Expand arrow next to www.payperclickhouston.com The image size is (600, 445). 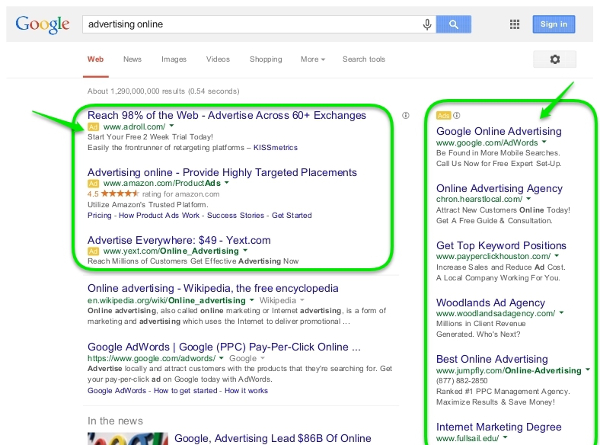(x=556, y=256)
